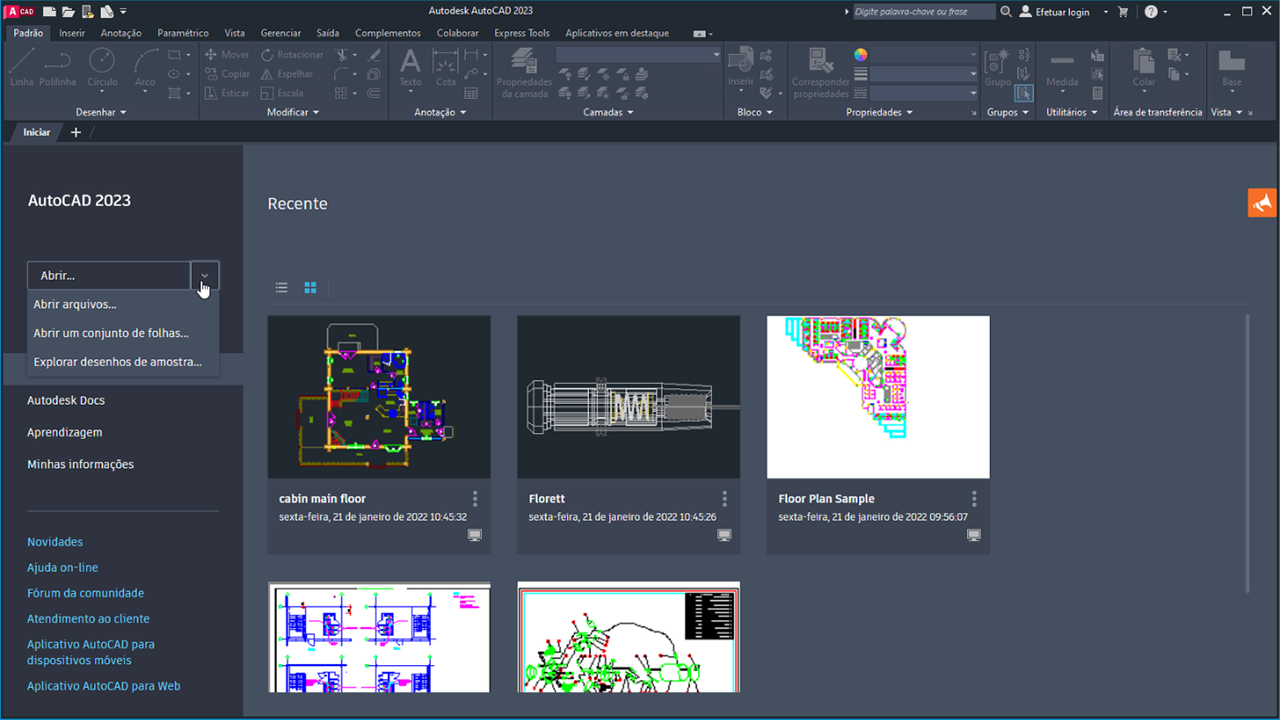Screen dimensions: 1280x720
Task: Select the Linha drawing tool
Action: (20, 70)
